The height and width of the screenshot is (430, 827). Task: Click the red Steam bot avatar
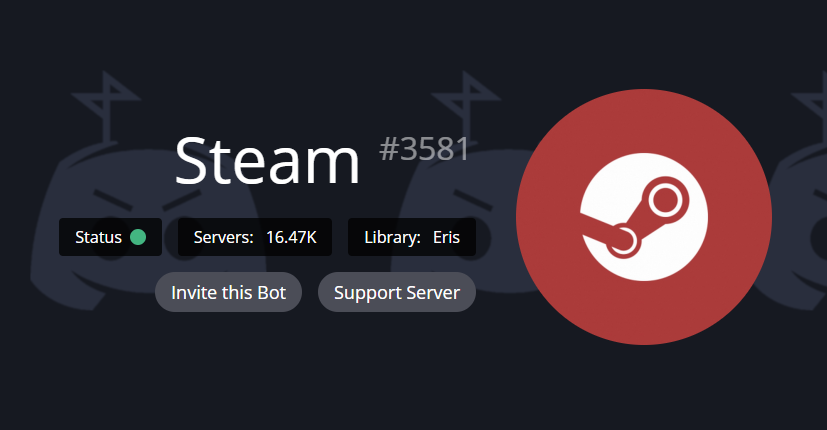point(644,217)
